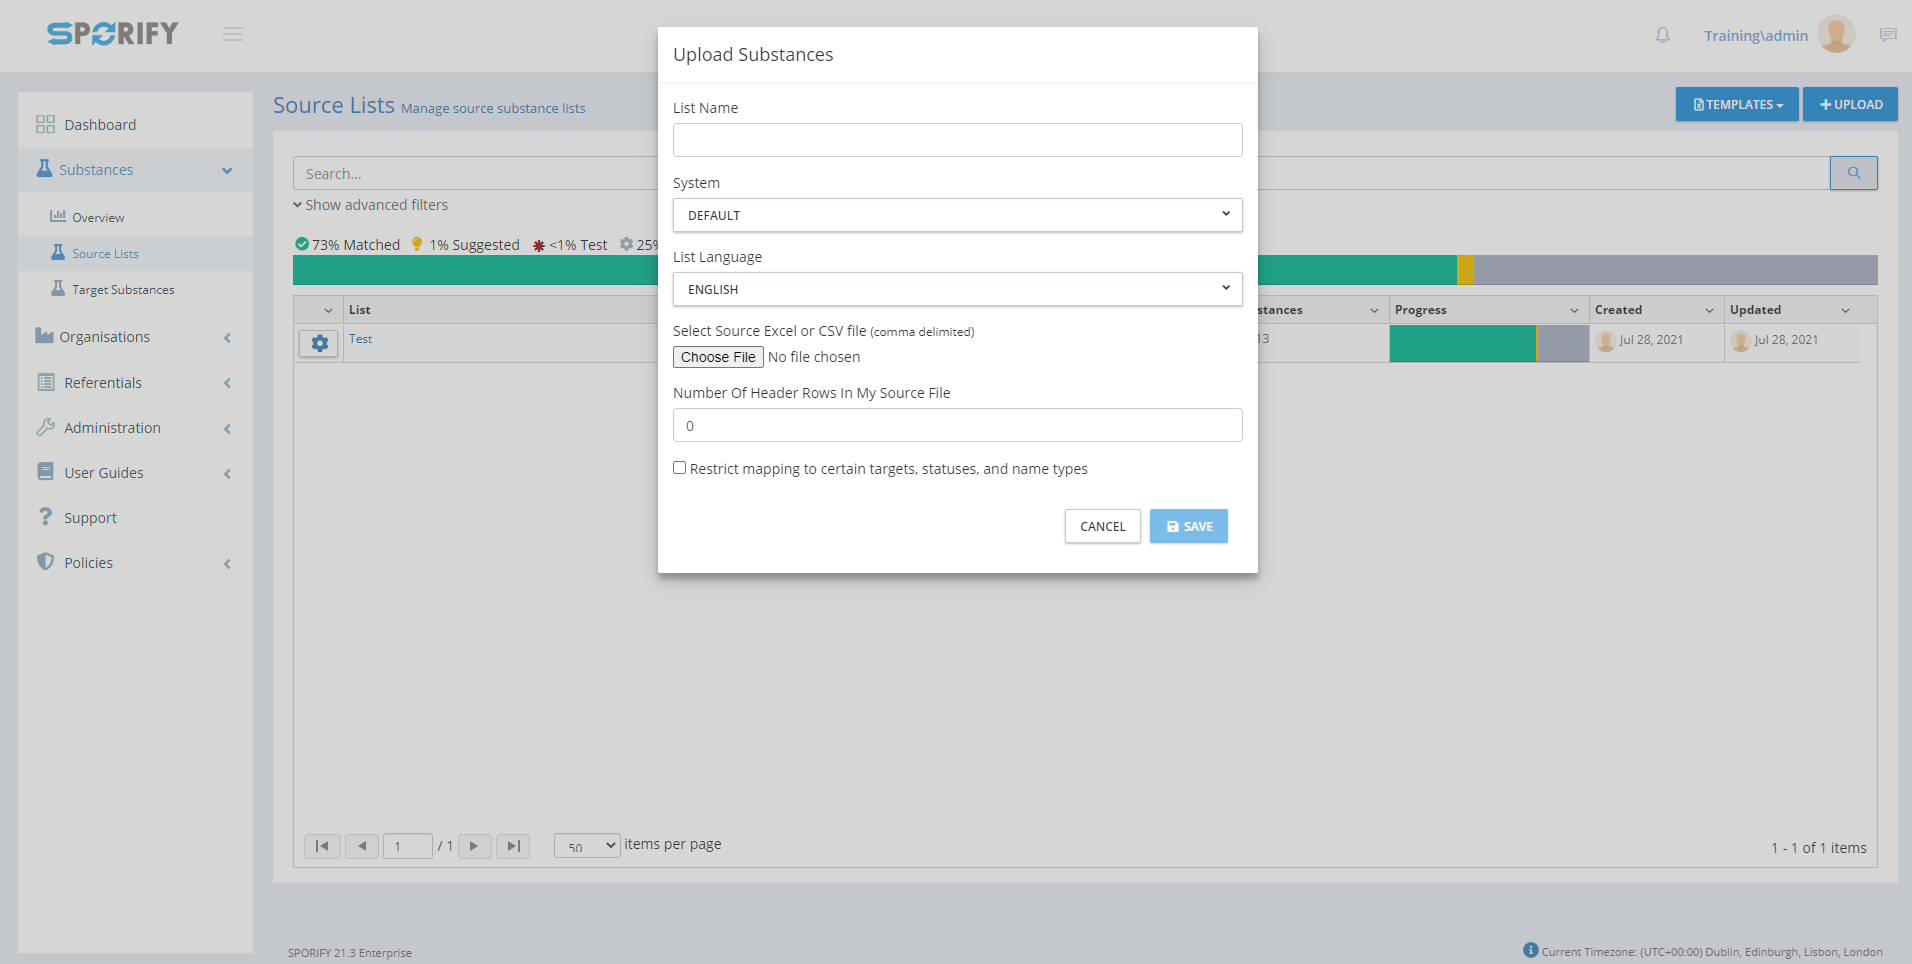The height and width of the screenshot is (964, 1912).
Task: Expand Show advanced filters
Action: click(371, 205)
